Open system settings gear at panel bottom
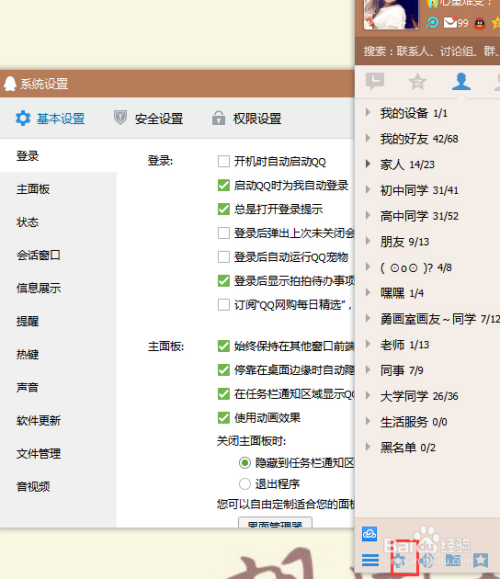 pos(400,561)
